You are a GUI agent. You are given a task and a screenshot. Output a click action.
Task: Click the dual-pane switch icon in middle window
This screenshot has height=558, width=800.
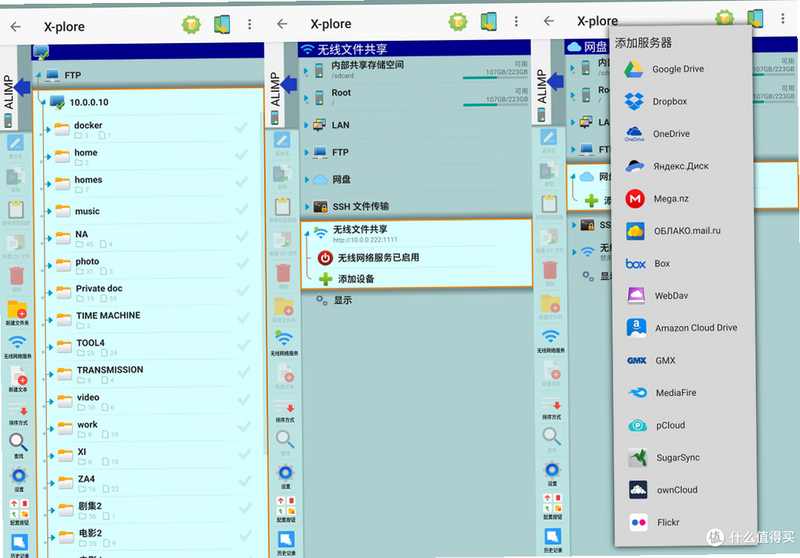488,21
